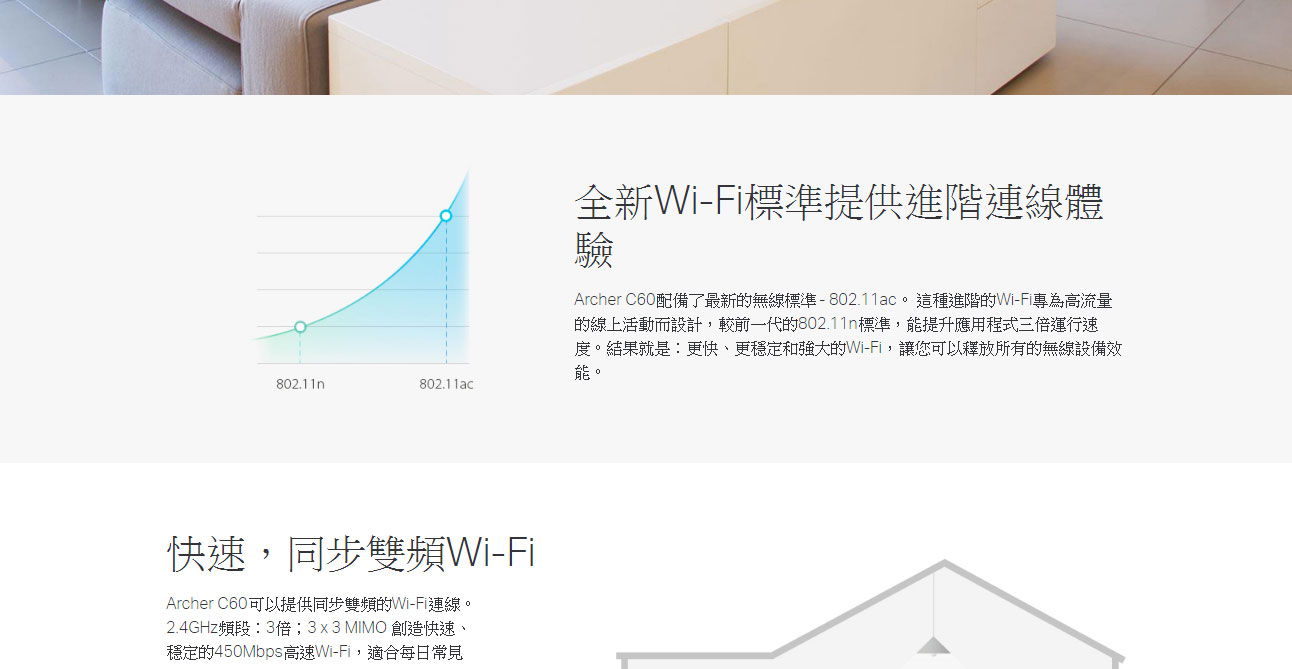This screenshot has height=669, width=1292.
Task: Click the paragraph starting Archer C60配備了最新的無線標準
Action: (x=848, y=336)
